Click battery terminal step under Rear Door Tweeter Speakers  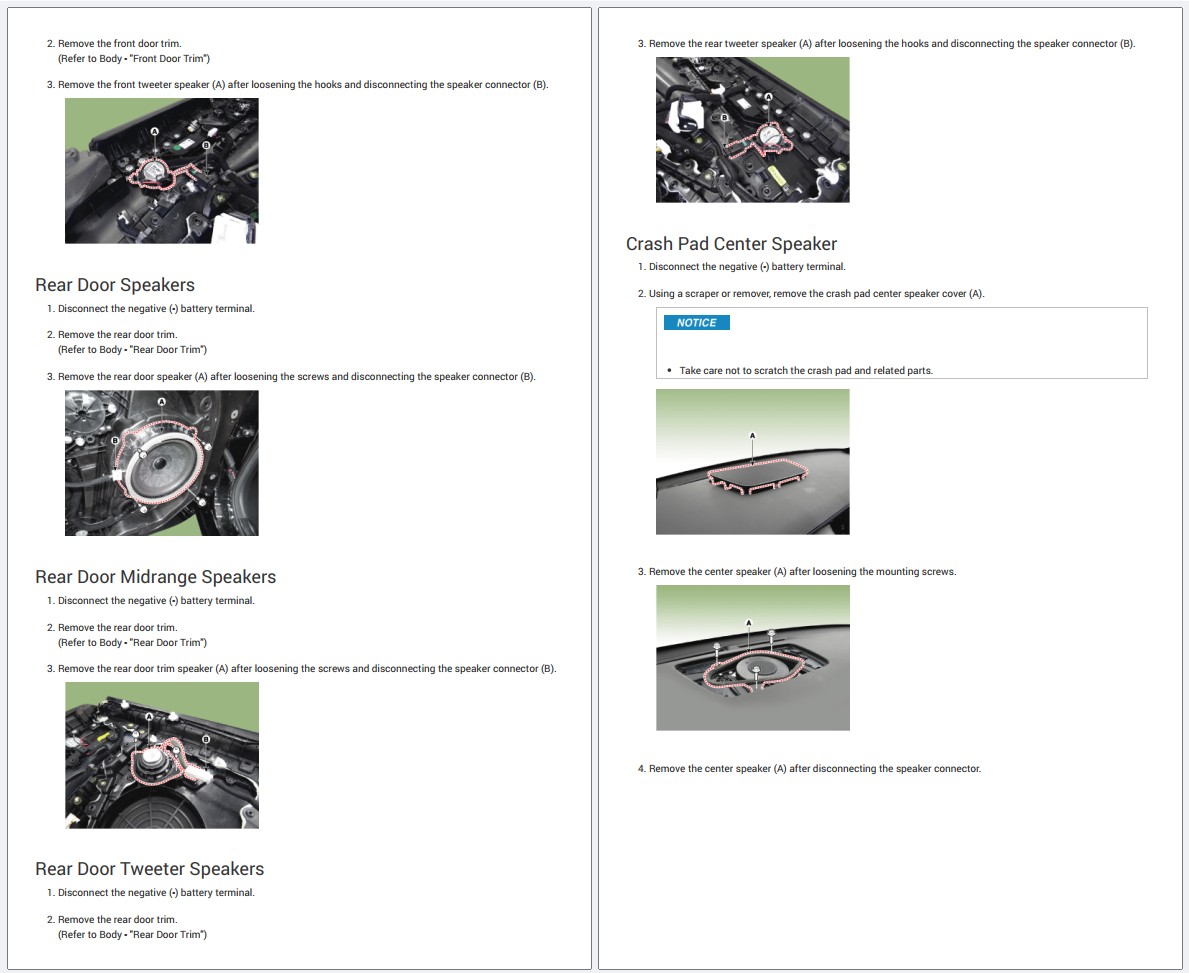click(156, 893)
